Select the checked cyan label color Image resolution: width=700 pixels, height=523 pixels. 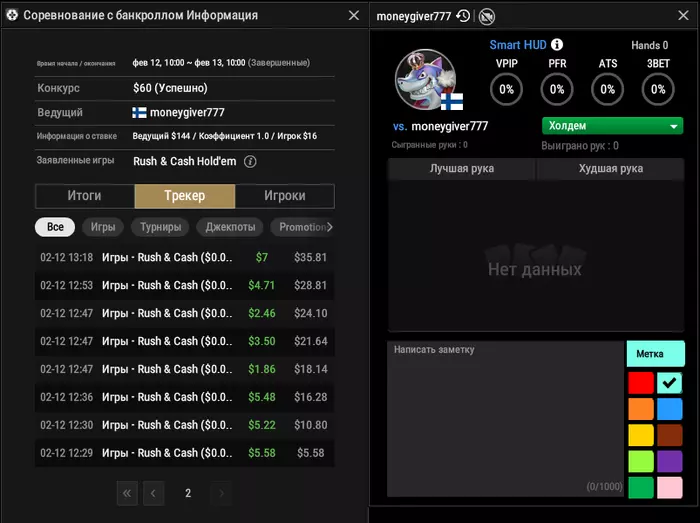coord(669,383)
